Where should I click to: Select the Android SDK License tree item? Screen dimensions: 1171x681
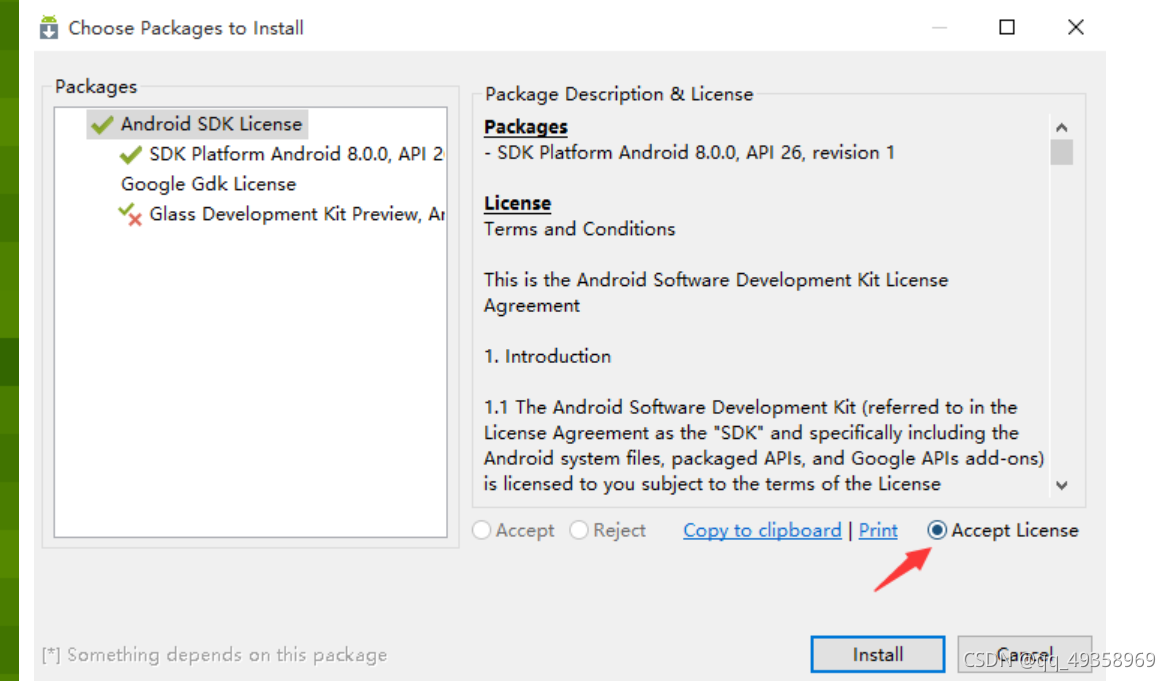click(211, 125)
